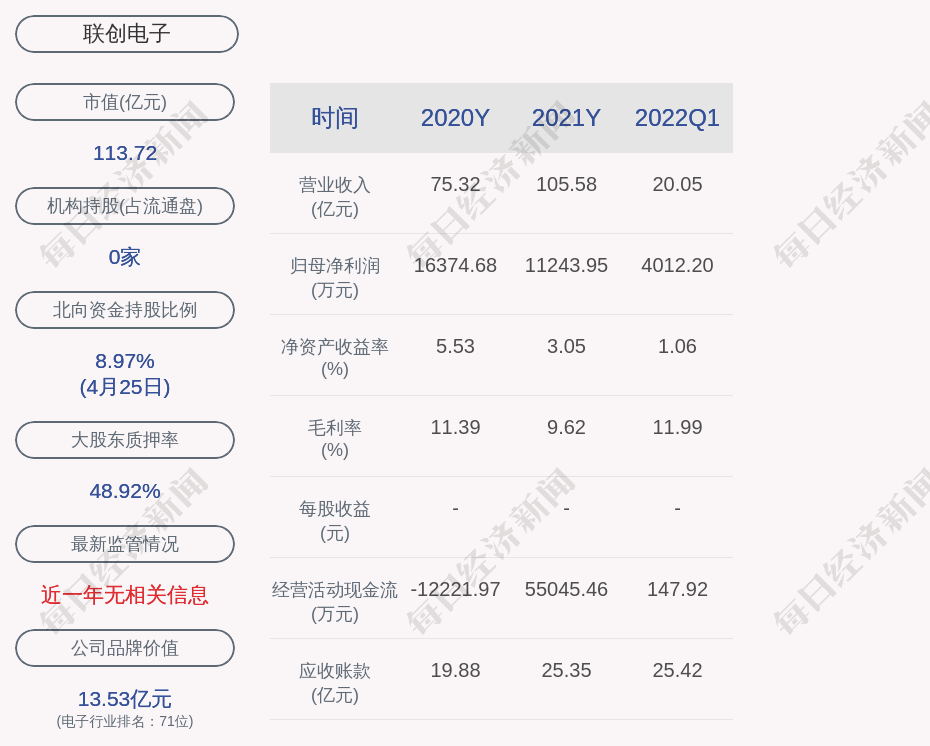Select the 北向资金持股比例 pill
Image resolution: width=930 pixels, height=746 pixels.
[125, 310]
